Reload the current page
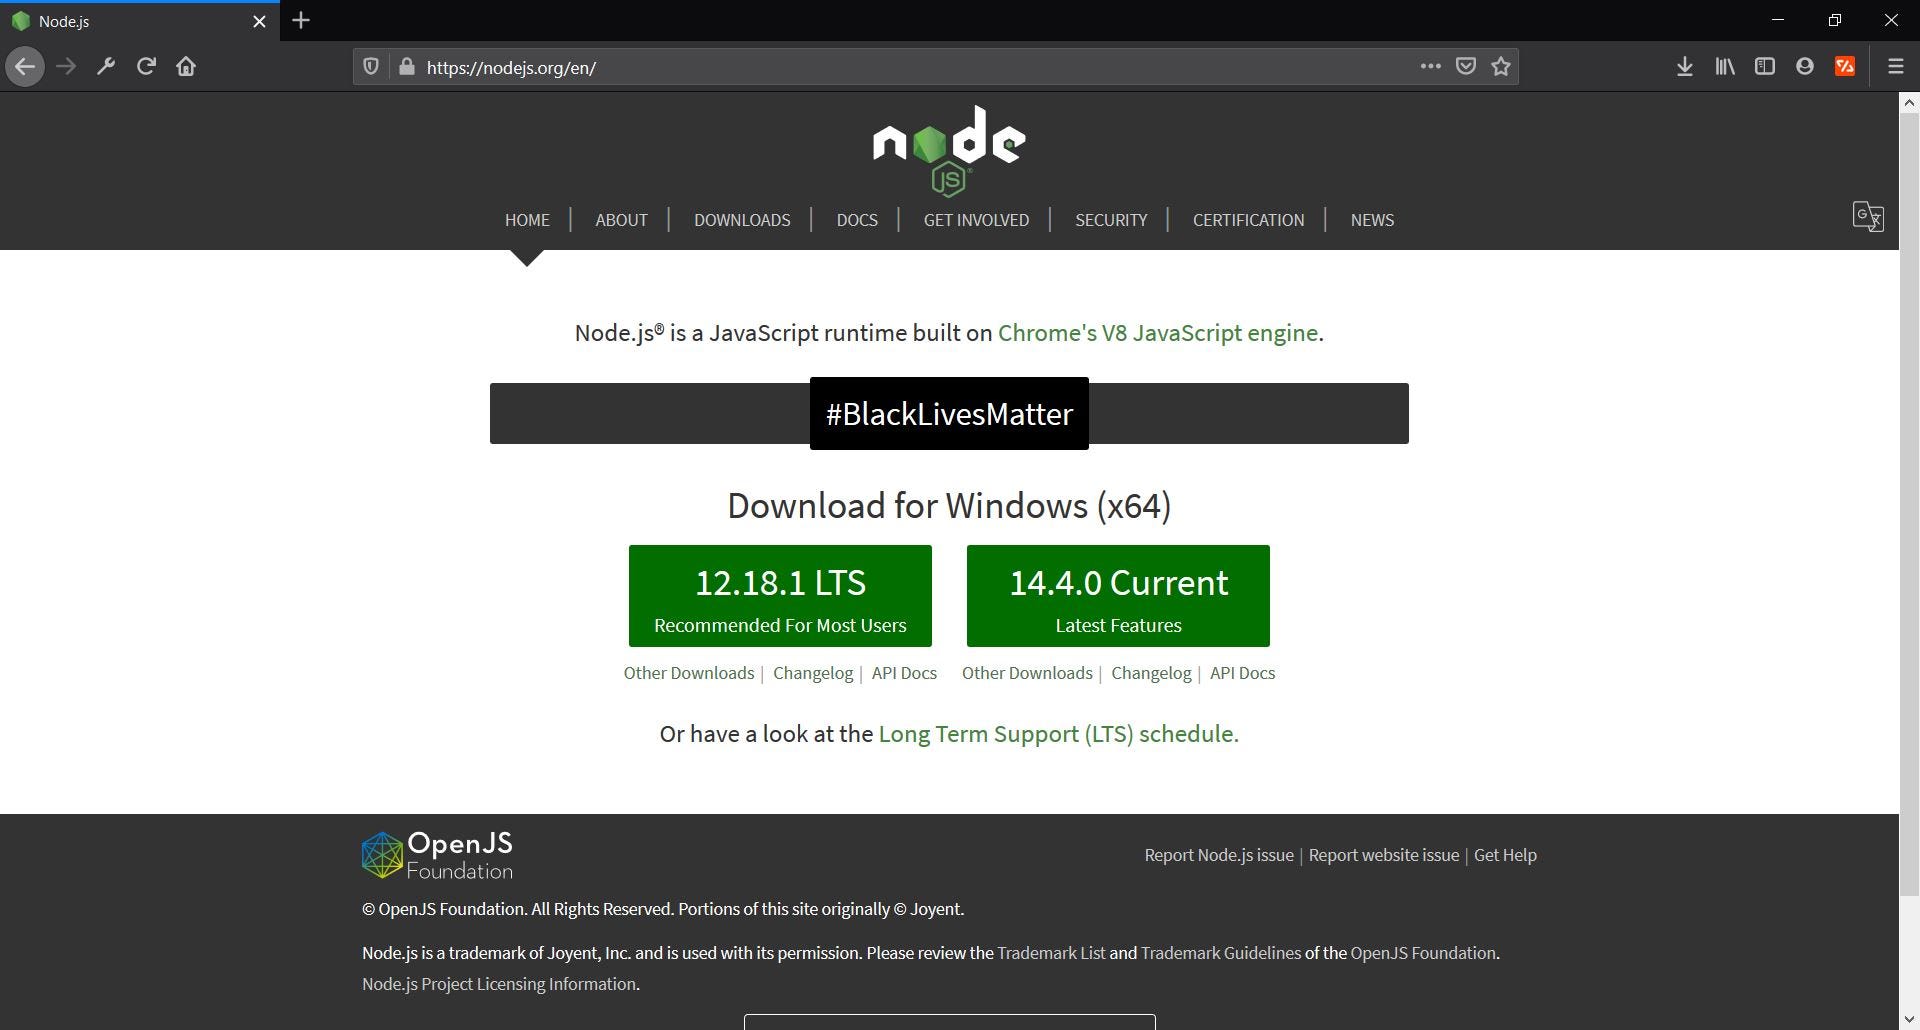This screenshot has height=1030, width=1920. [146, 66]
